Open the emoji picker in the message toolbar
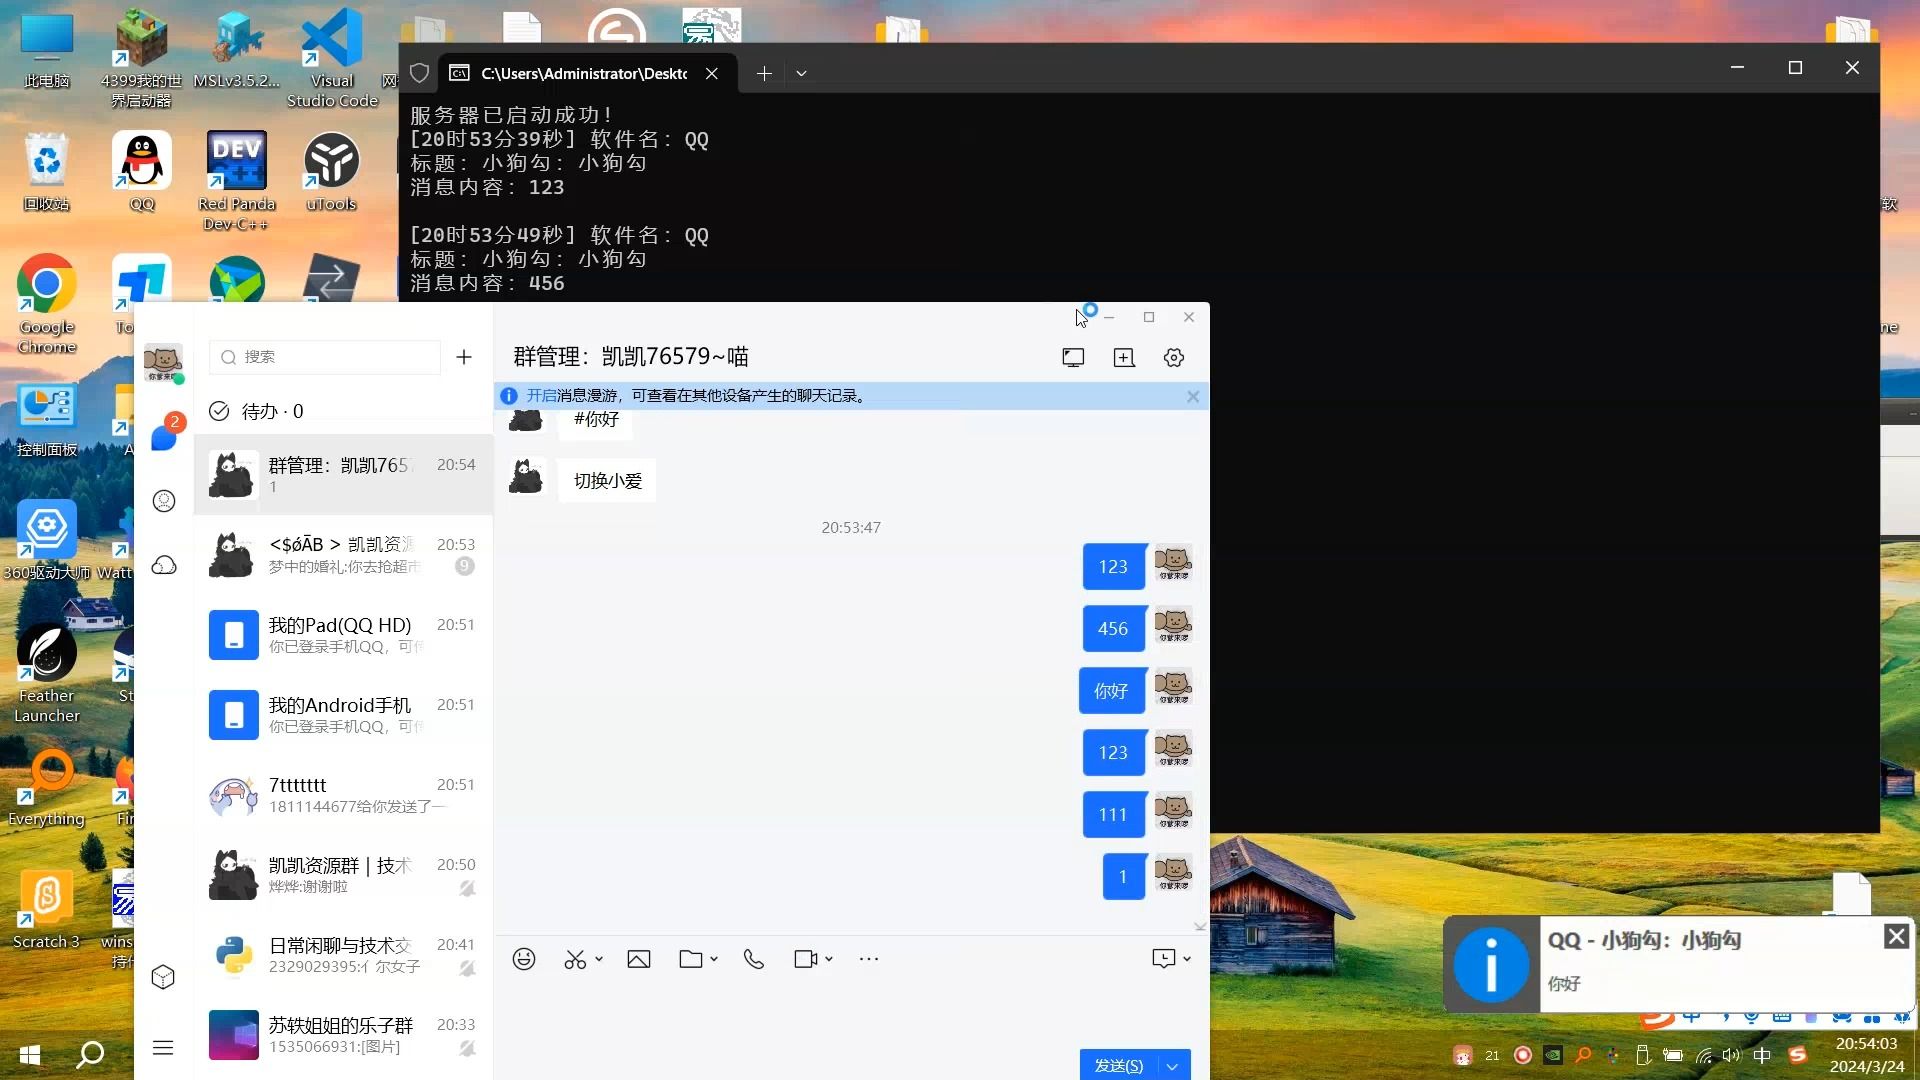 click(524, 958)
